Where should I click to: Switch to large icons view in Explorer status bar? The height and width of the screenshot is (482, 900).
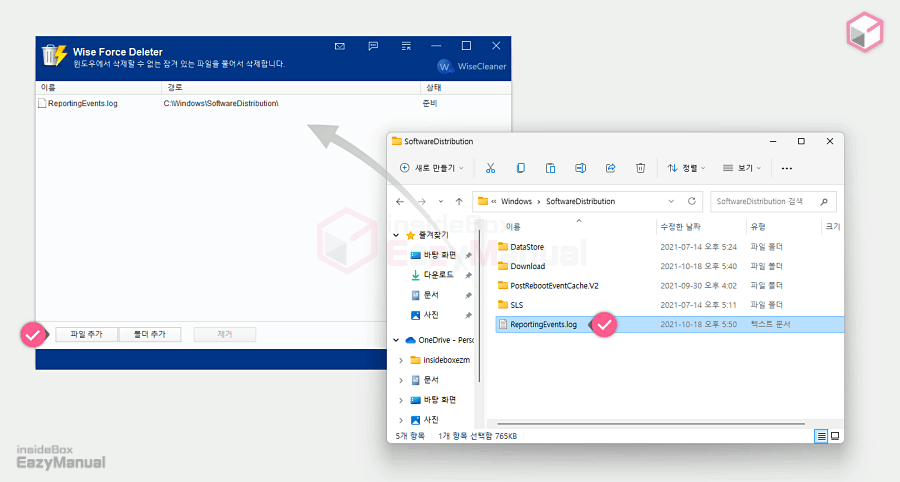(835, 436)
